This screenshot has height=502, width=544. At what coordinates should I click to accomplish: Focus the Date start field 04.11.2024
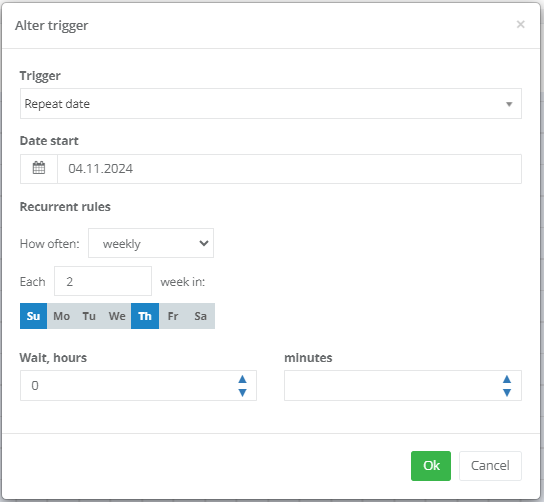pos(289,169)
